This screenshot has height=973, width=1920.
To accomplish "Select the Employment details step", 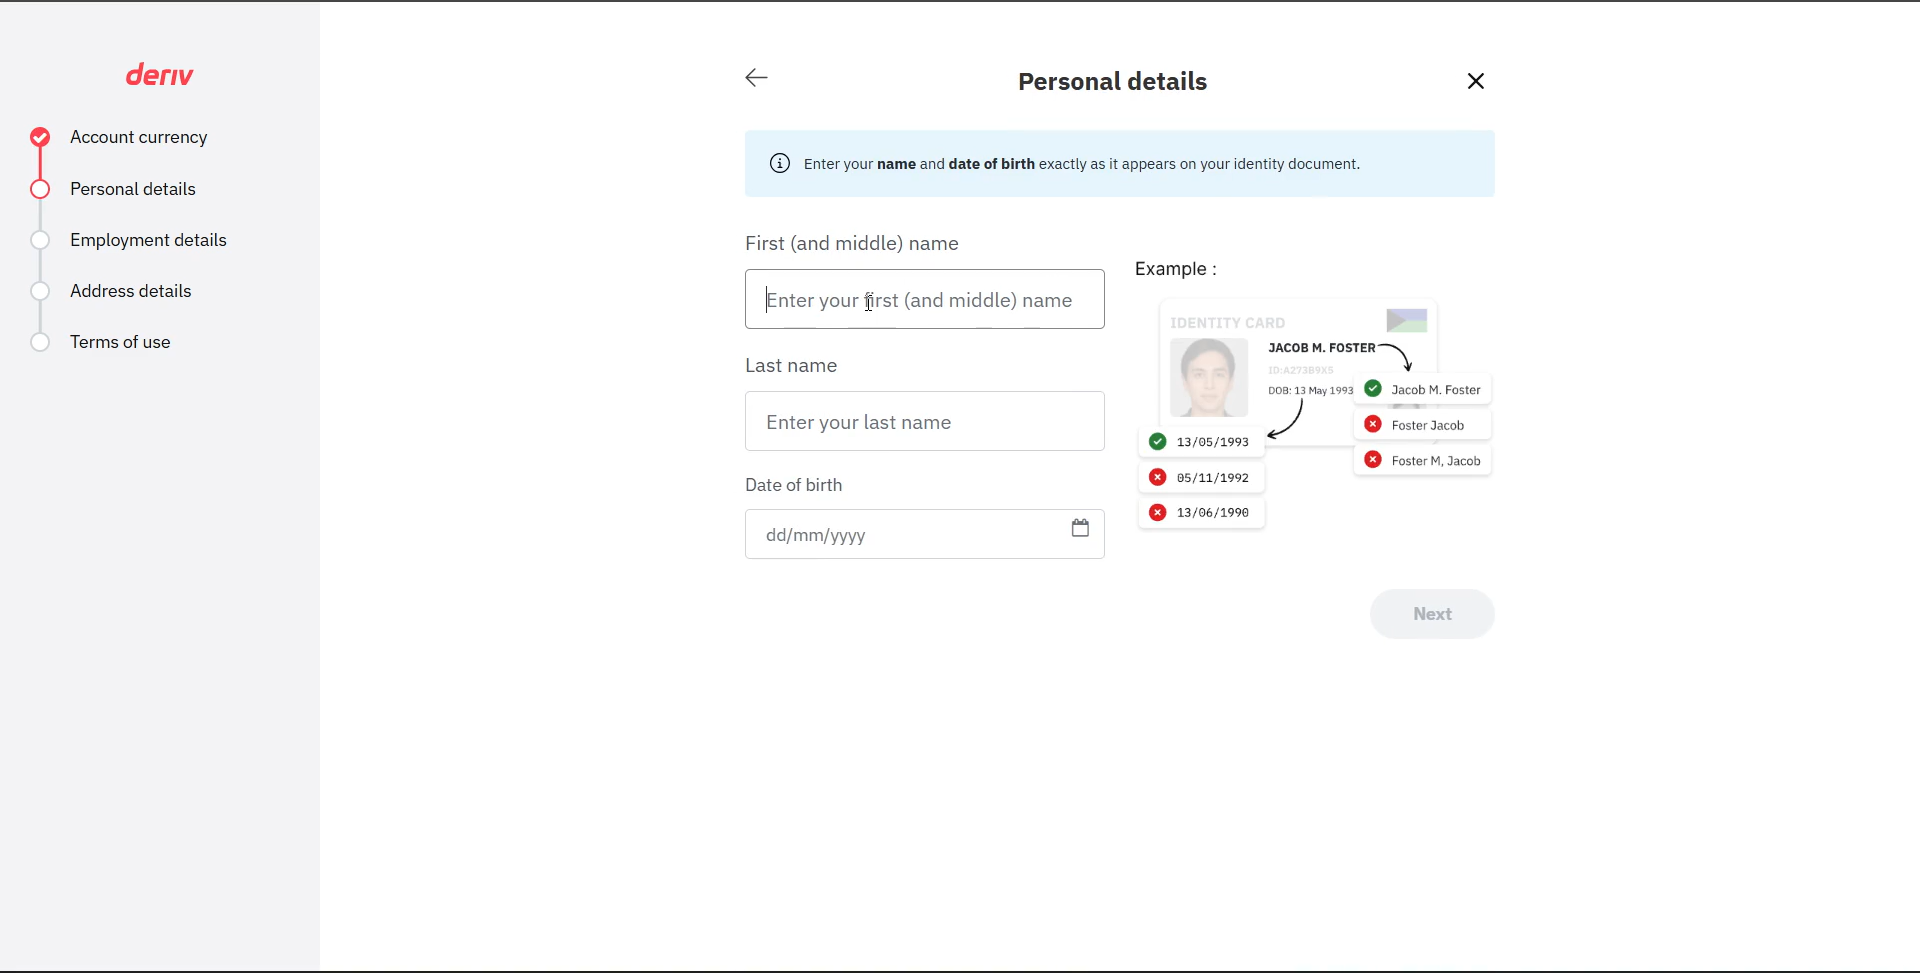I will click(148, 240).
